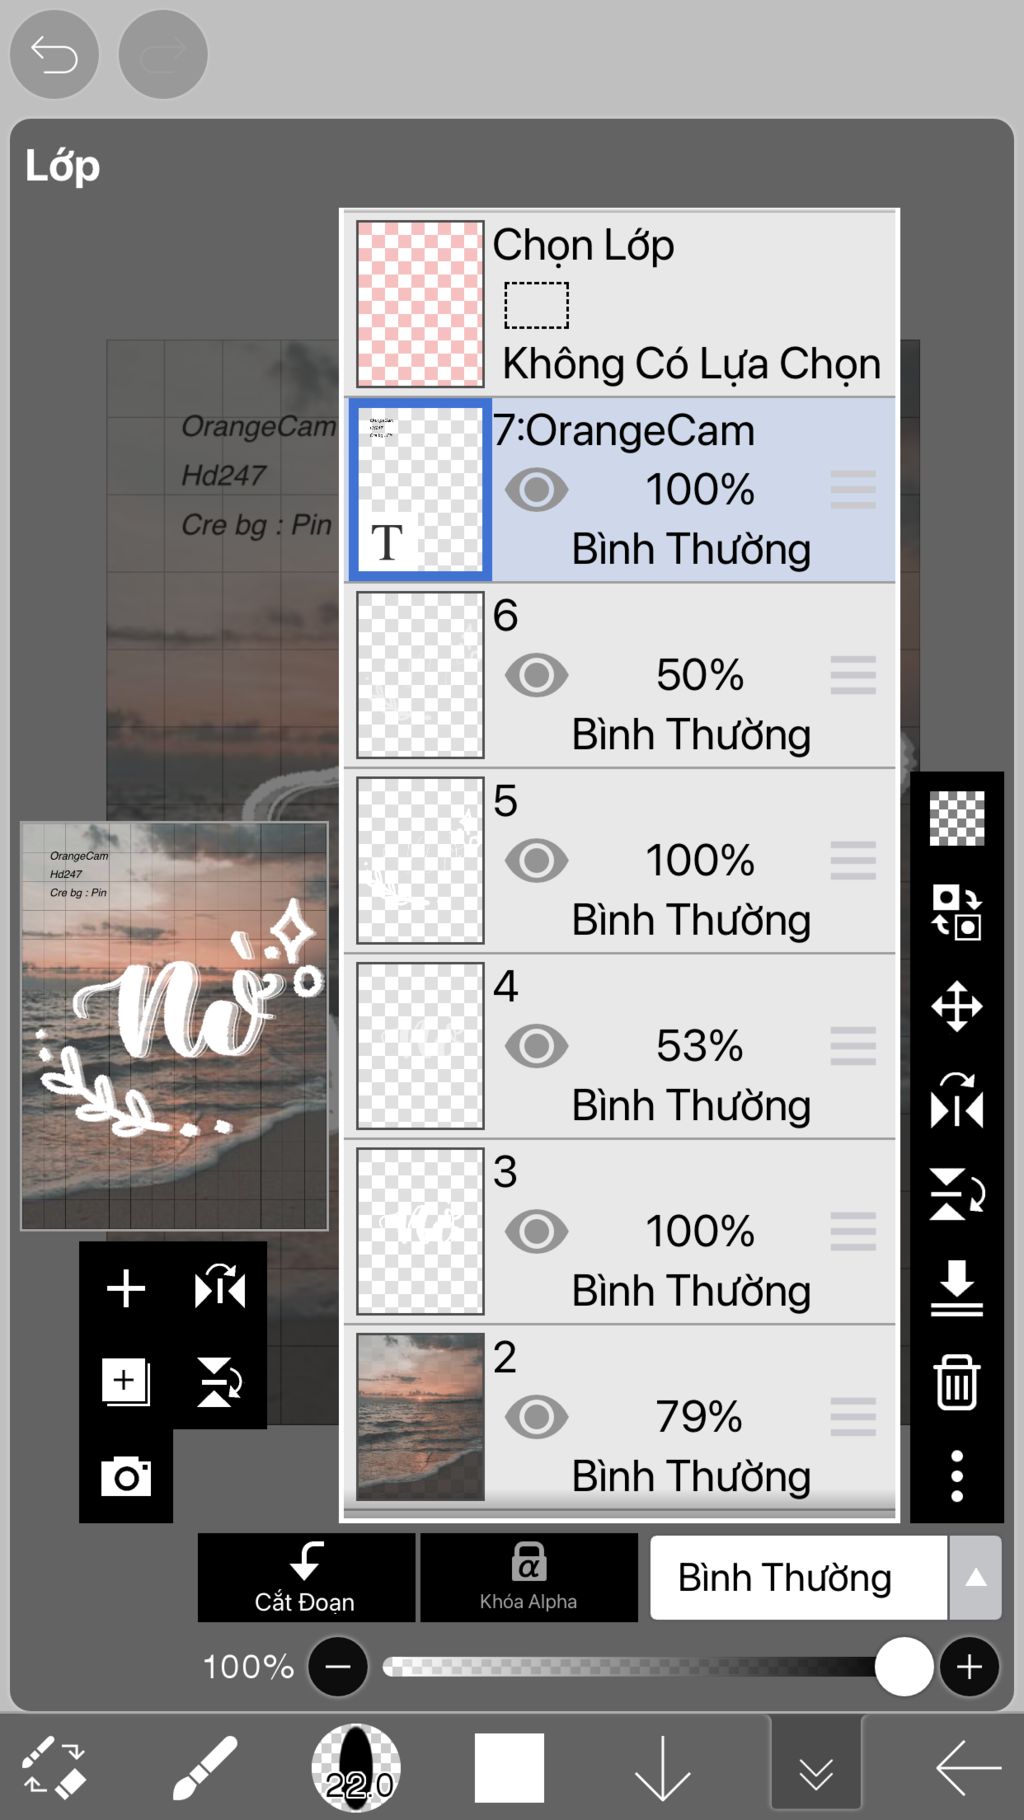Open the move/transform layer tool
The width and height of the screenshot is (1024, 1820).
point(957,1006)
